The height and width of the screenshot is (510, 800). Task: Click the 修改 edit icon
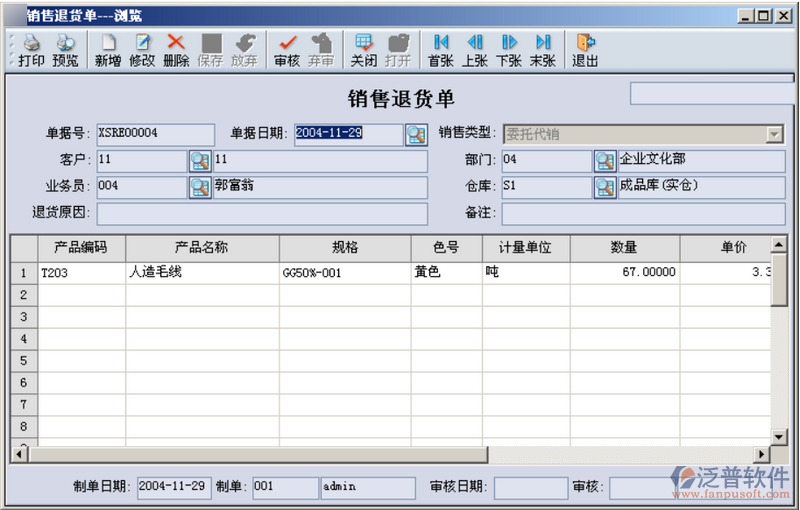[x=142, y=50]
